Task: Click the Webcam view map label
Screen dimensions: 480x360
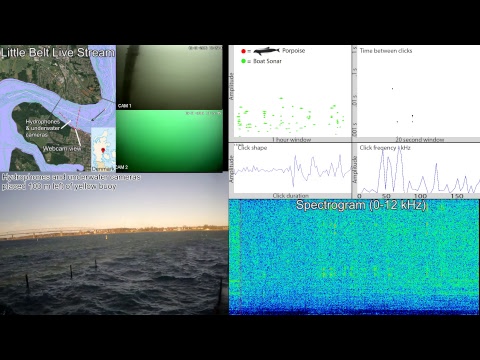Action: point(62,149)
